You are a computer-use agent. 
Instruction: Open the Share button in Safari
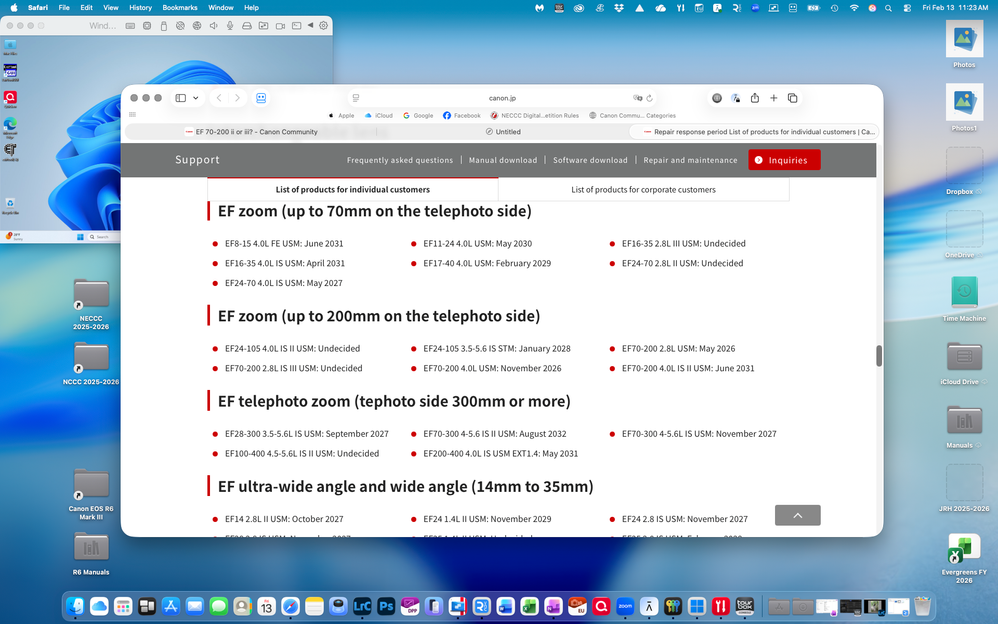(x=755, y=98)
